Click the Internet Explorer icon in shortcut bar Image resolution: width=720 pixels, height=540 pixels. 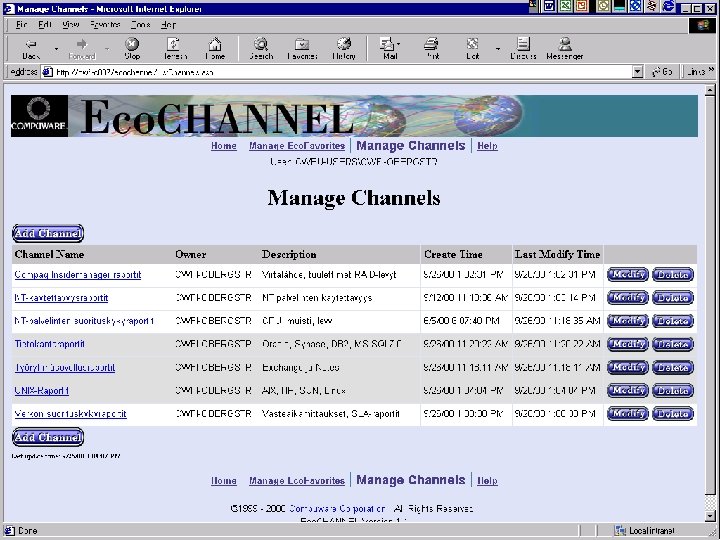(669, 6)
